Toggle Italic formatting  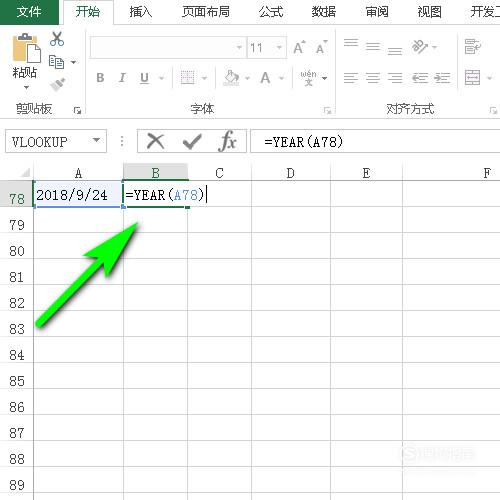coord(122,78)
